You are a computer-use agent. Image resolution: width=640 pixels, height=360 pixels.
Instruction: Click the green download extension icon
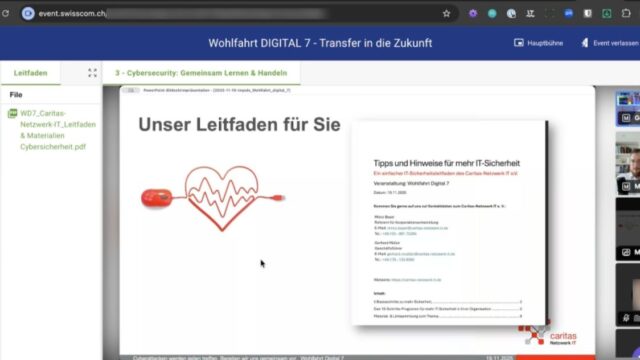[x=607, y=13]
